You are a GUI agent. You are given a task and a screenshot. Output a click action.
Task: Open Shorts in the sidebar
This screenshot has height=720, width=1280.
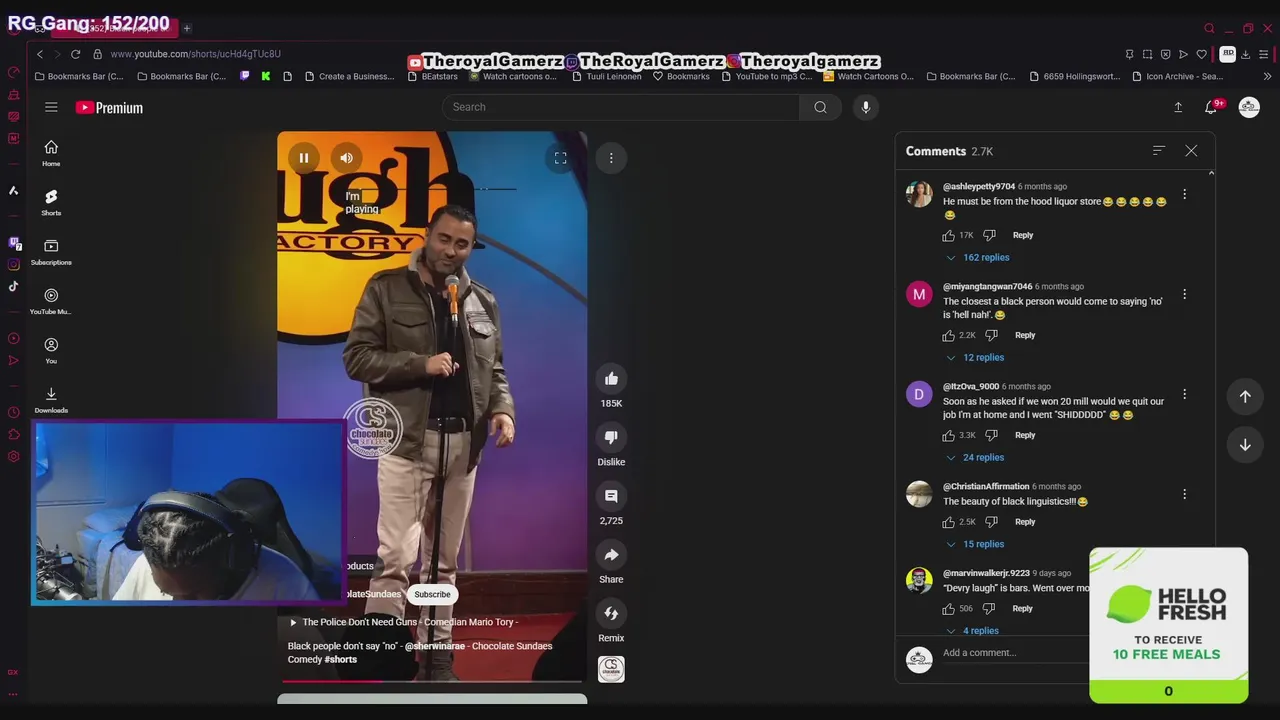click(51, 202)
